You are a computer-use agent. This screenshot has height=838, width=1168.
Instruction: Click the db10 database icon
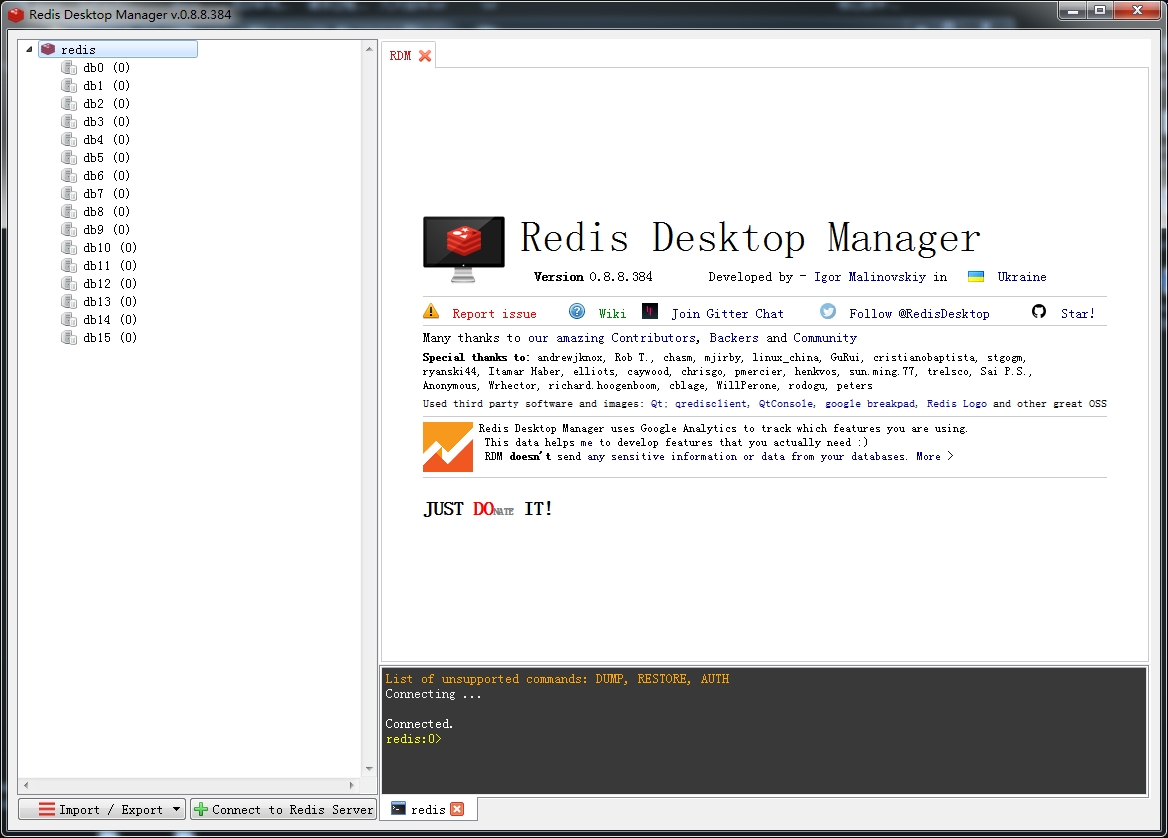tap(69, 247)
